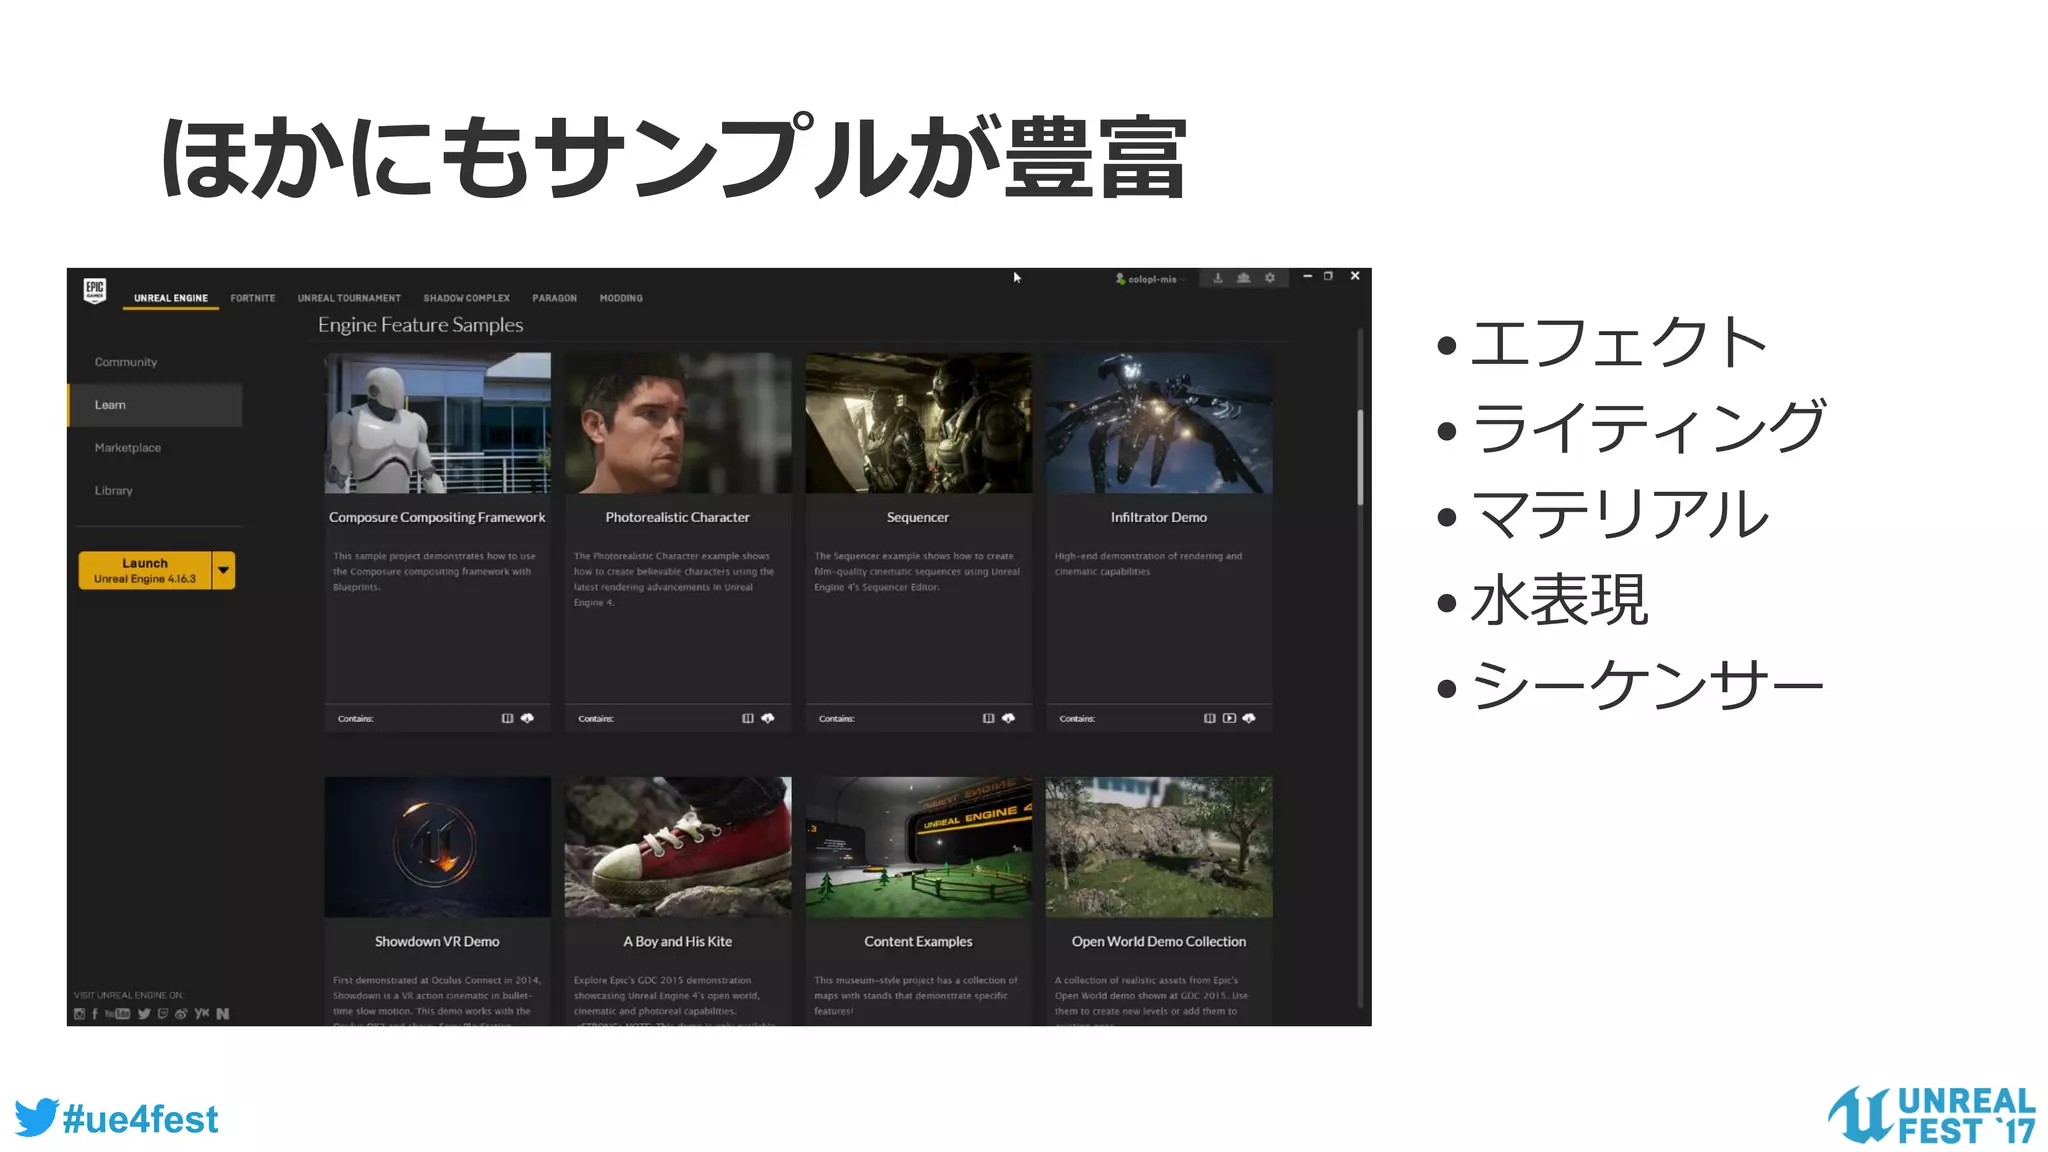Open Infiltrator Demo sample title
The height and width of the screenshot is (1152, 2048).
1159,517
